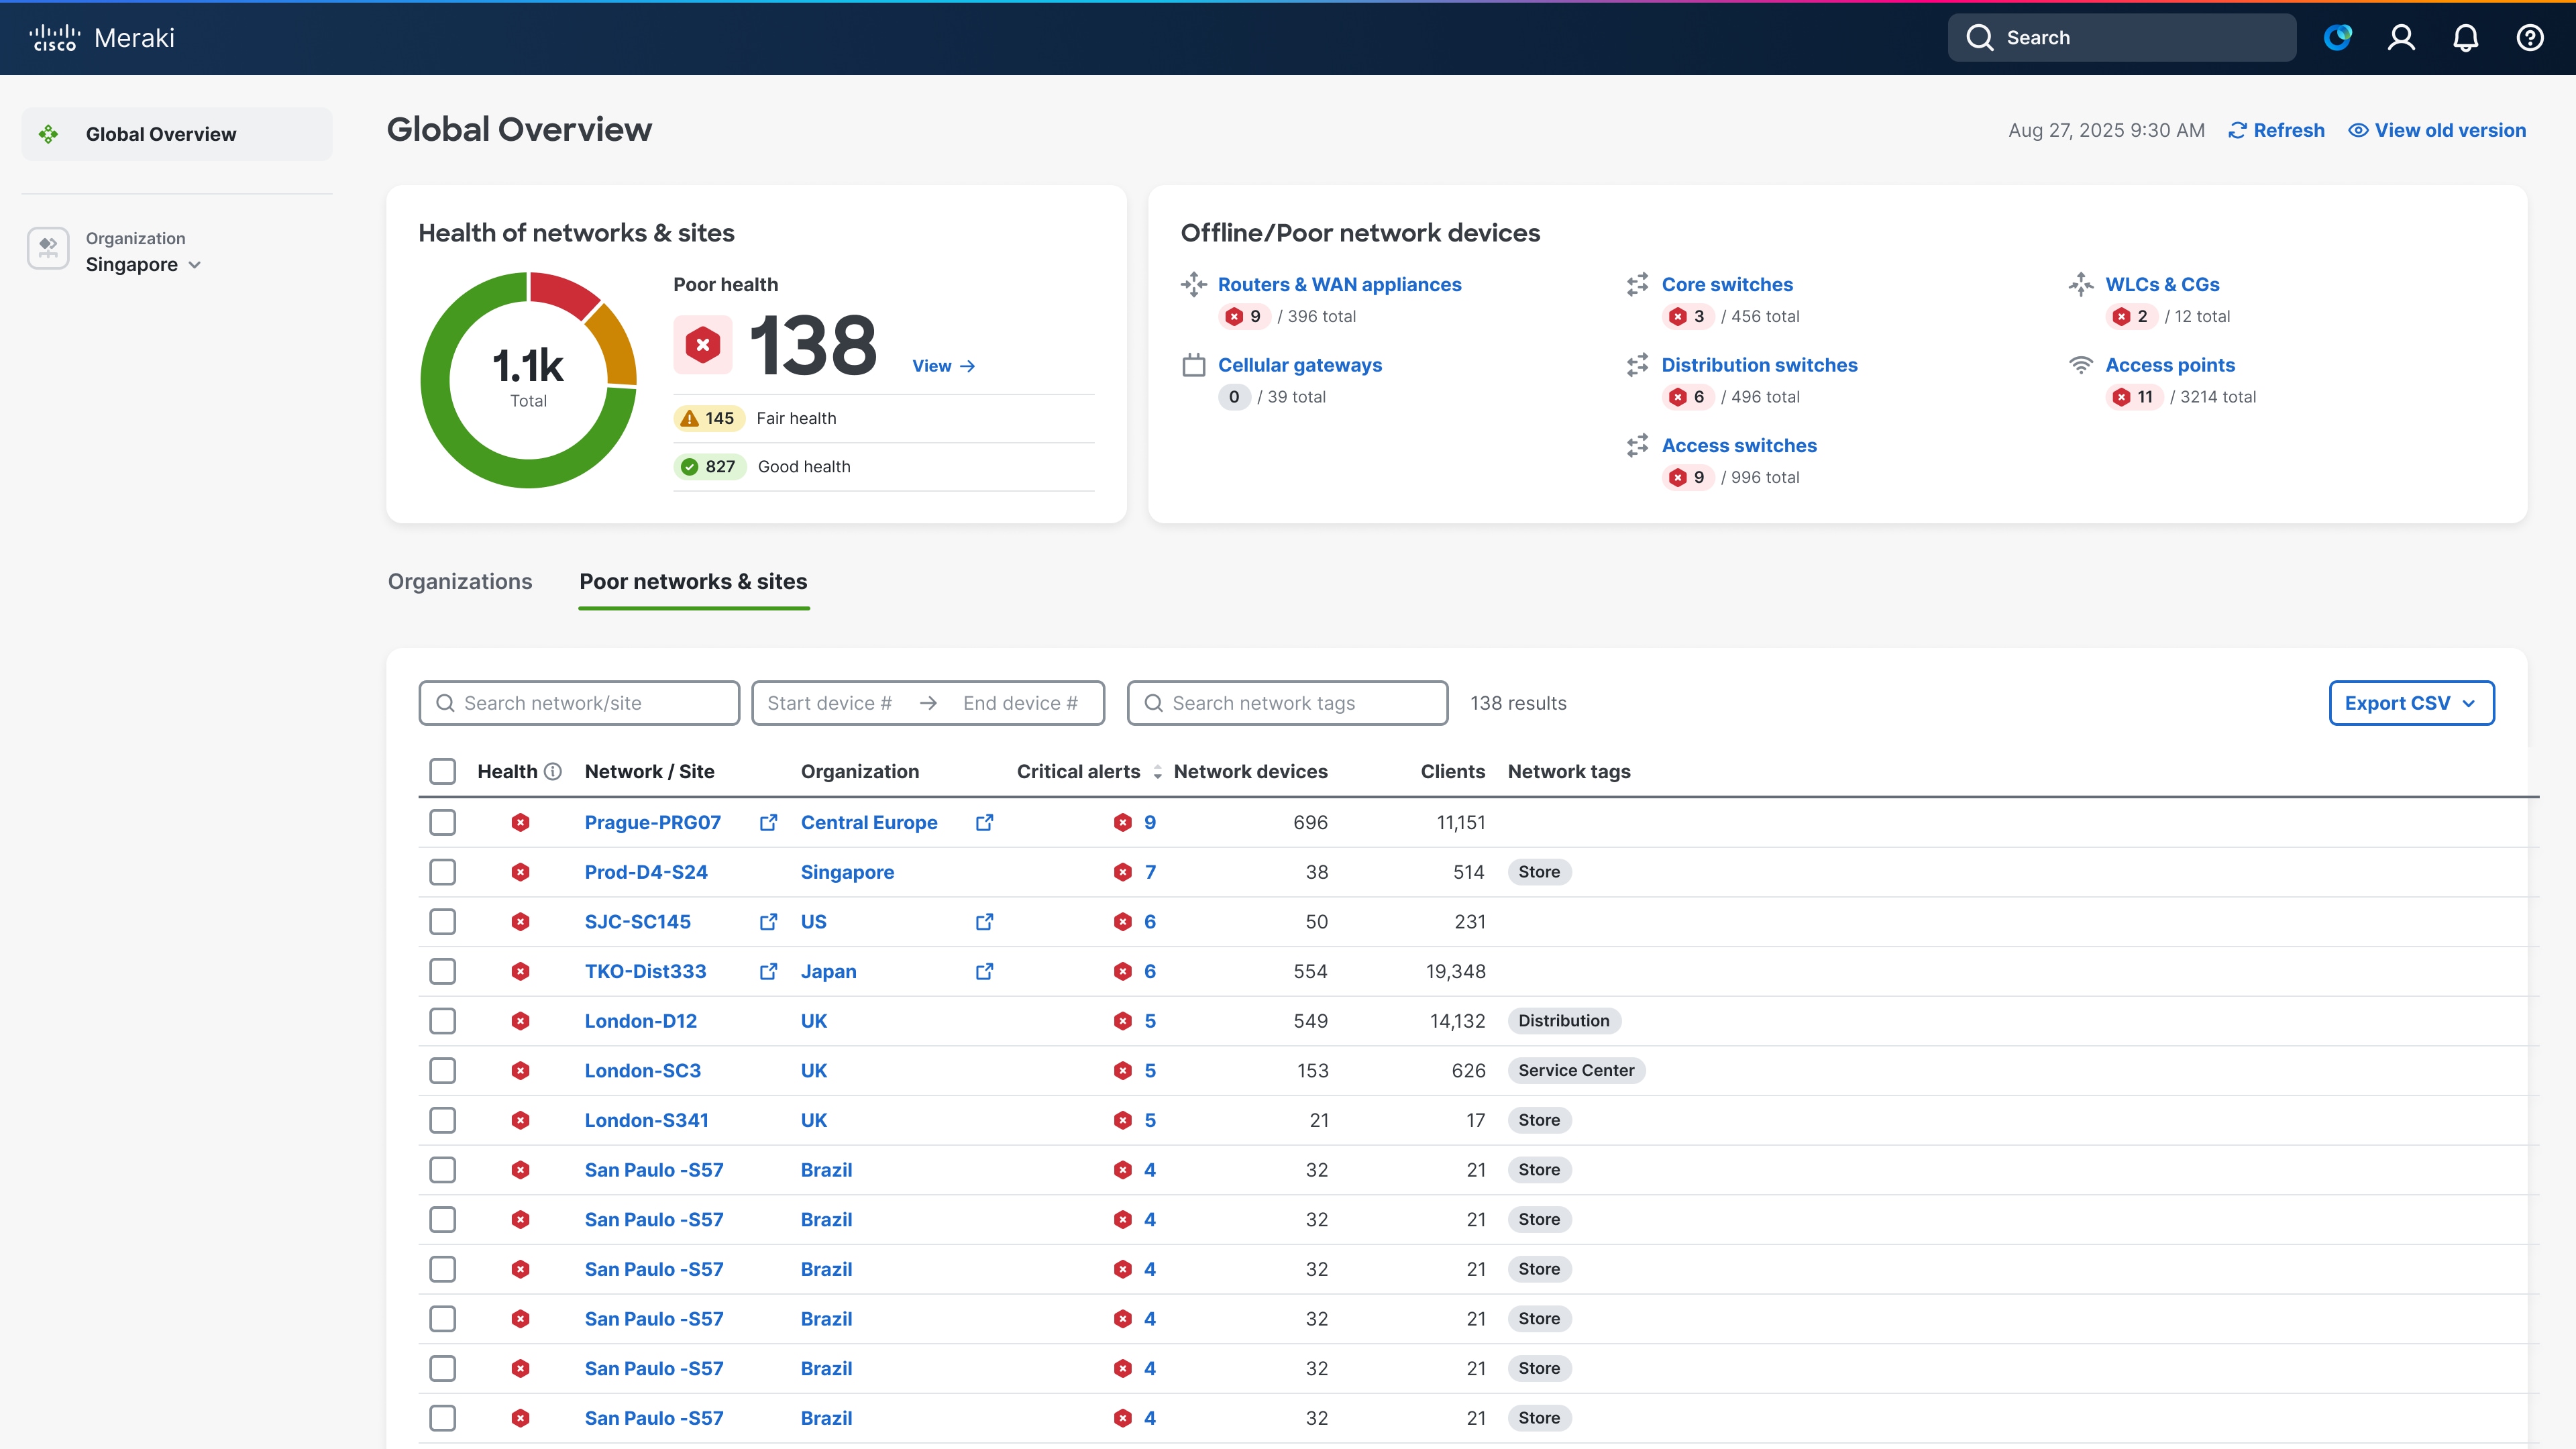Open the notifications bell icon
Screen dimensions: 2576x1449
2465,38
